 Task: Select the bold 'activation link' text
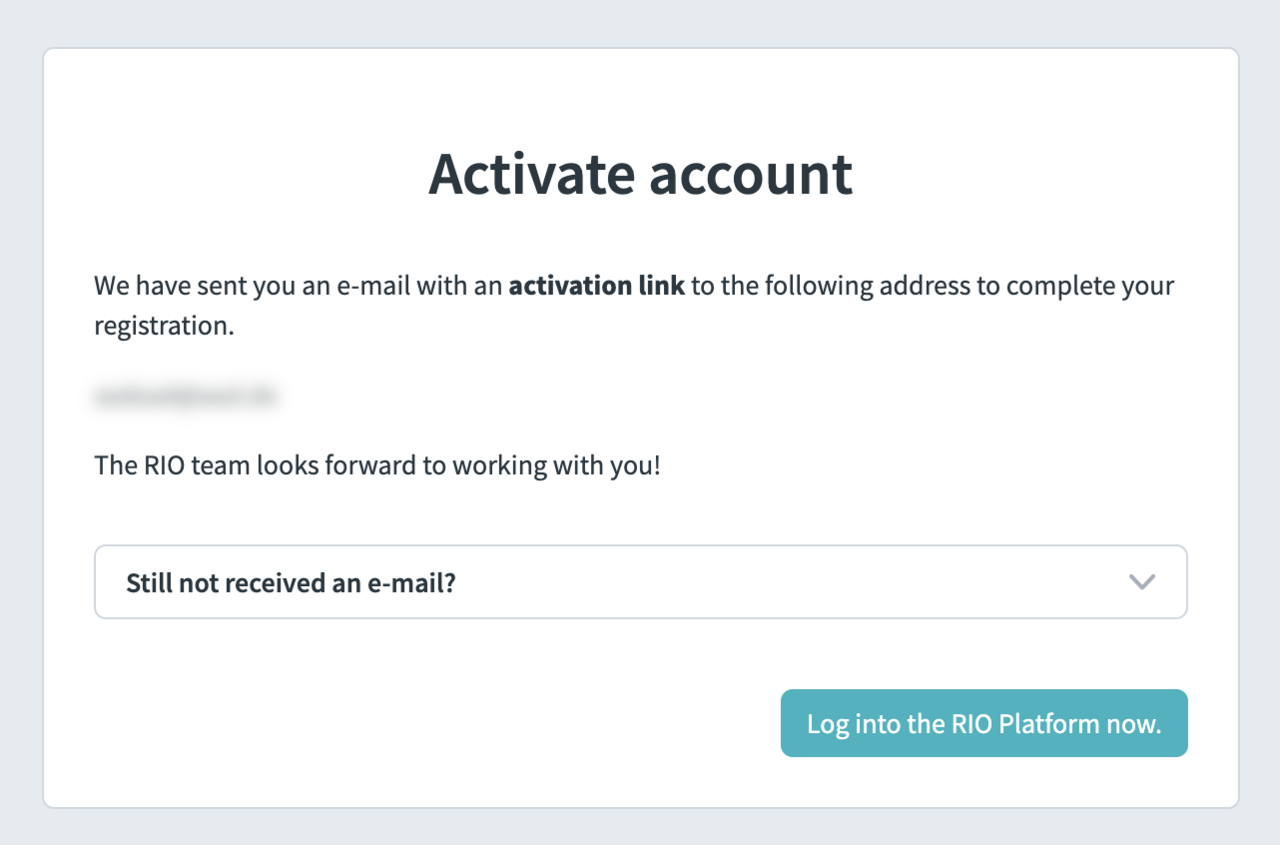(x=597, y=285)
